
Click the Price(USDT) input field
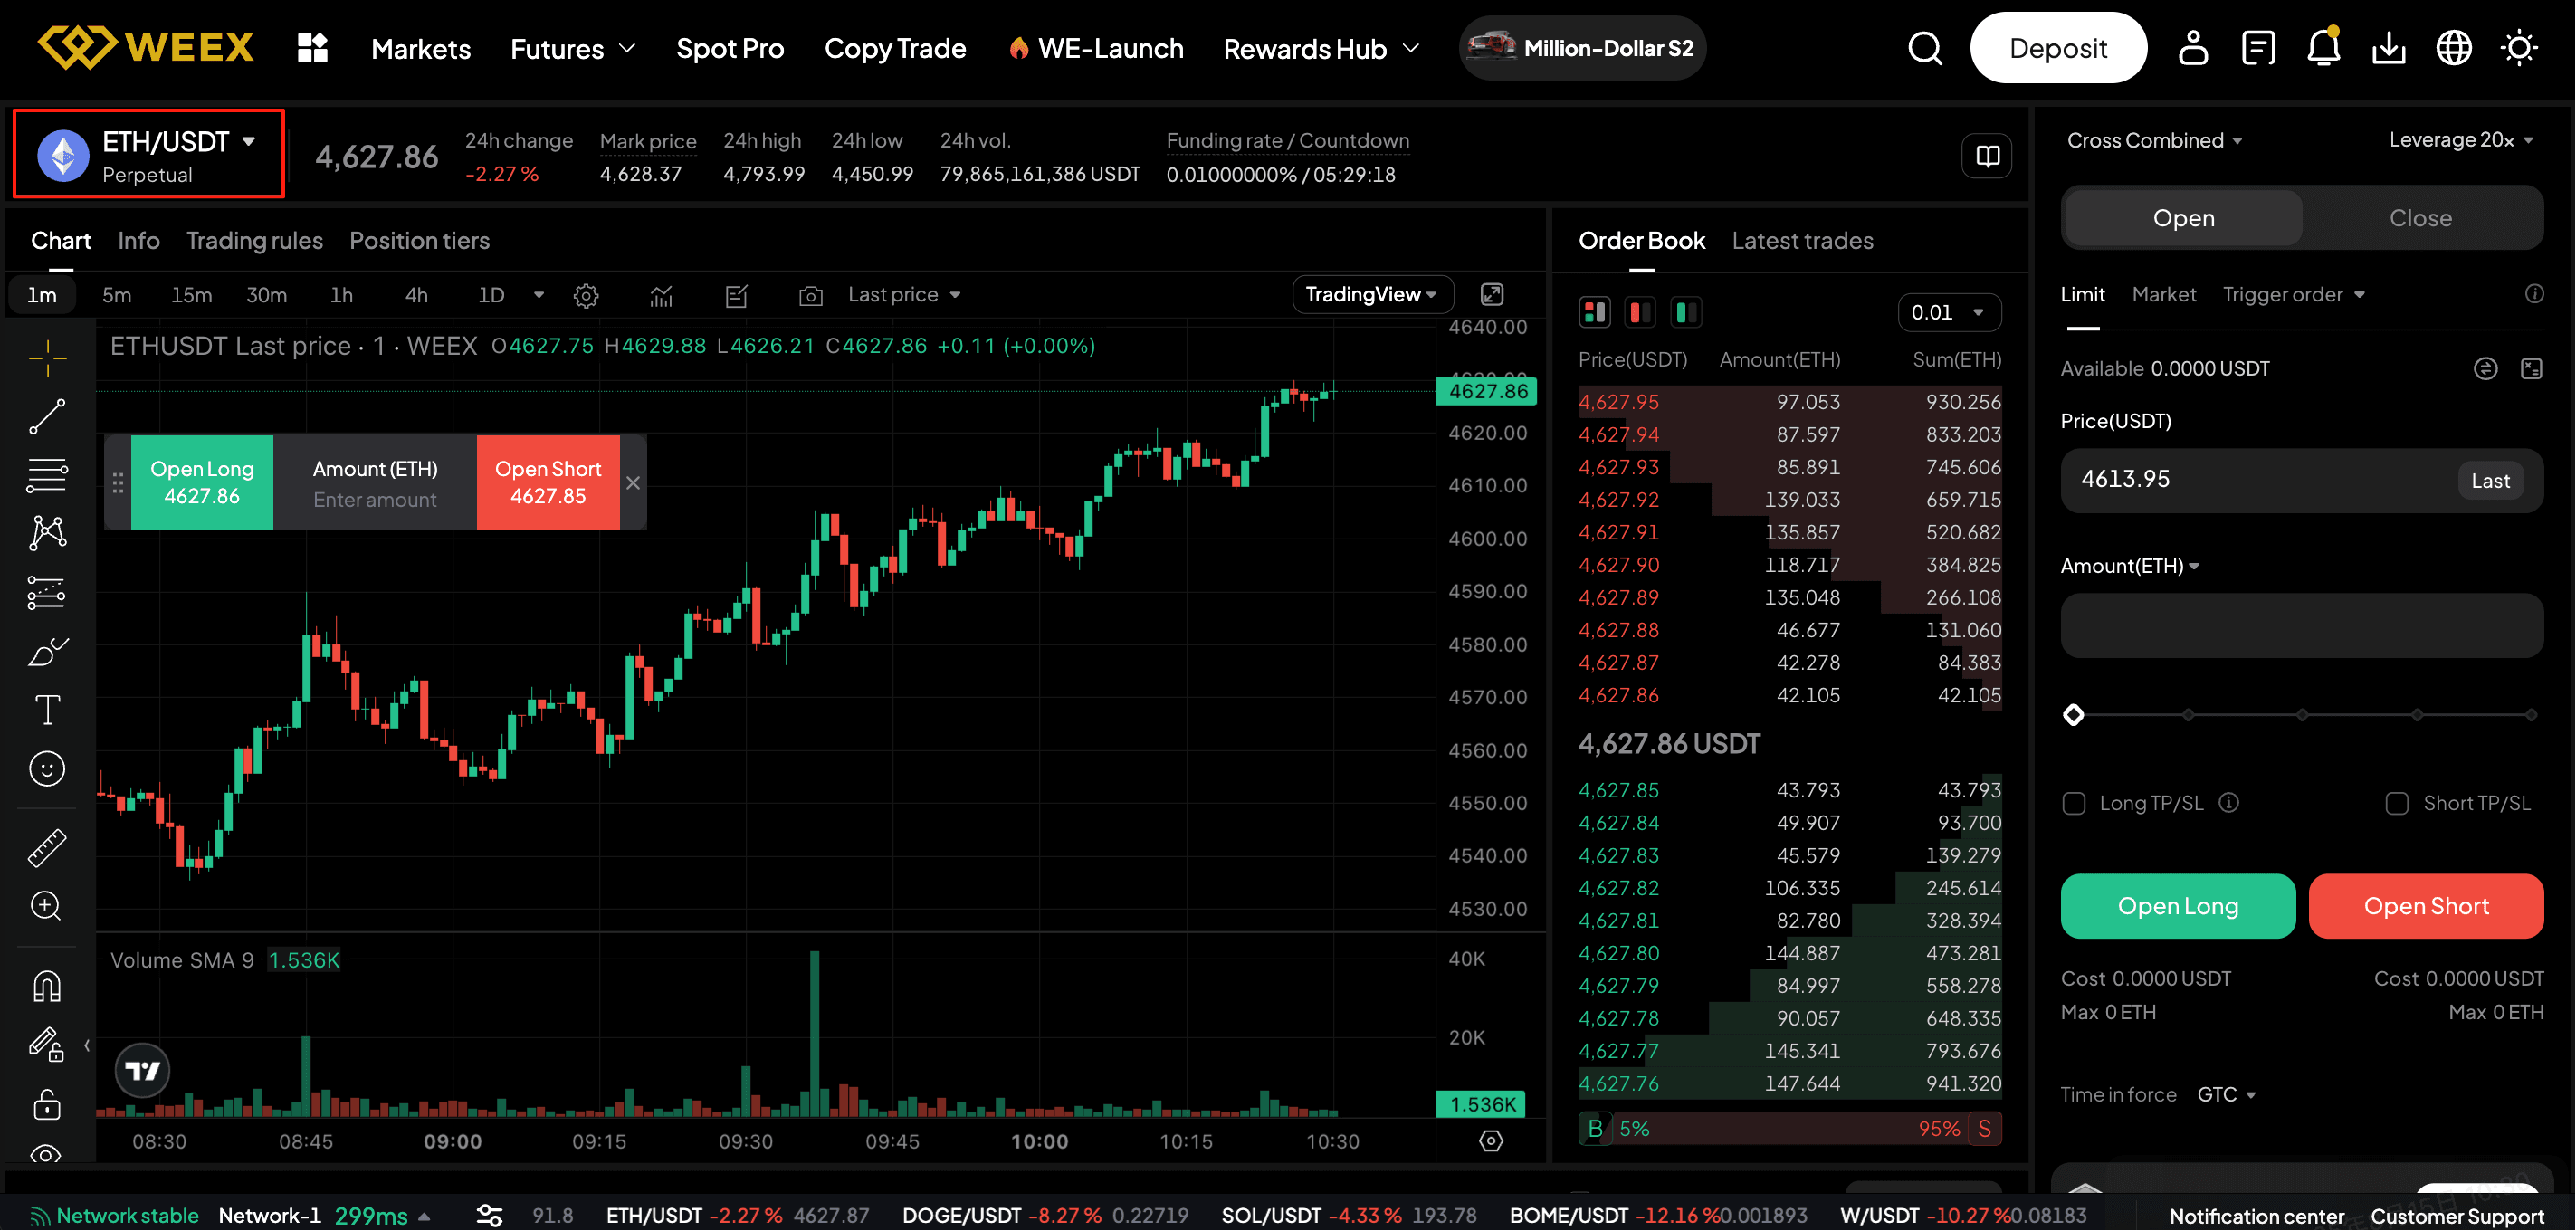pos(2250,479)
